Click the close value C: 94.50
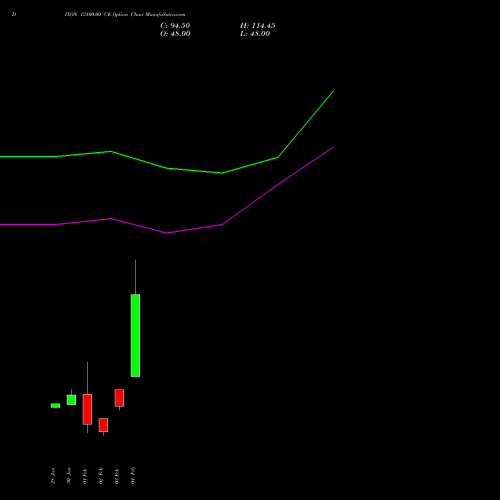The image size is (500, 500). (x=175, y=26)
